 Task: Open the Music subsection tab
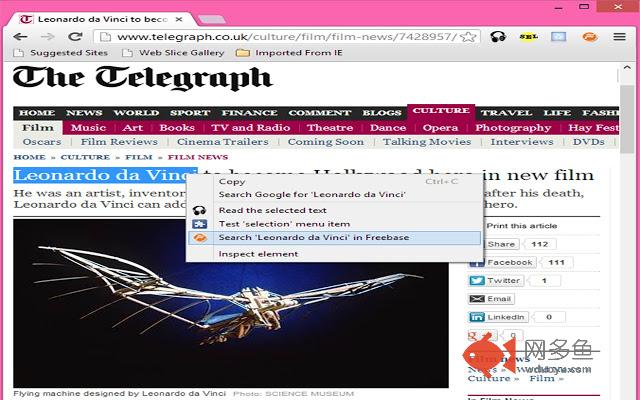[88, 128]
